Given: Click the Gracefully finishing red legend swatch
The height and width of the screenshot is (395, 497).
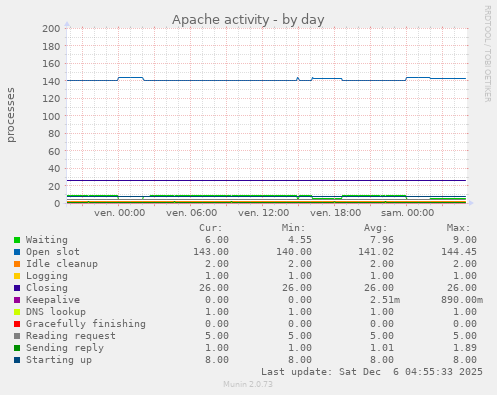Looking at the screenshot, I should click(x=17, y=324).
